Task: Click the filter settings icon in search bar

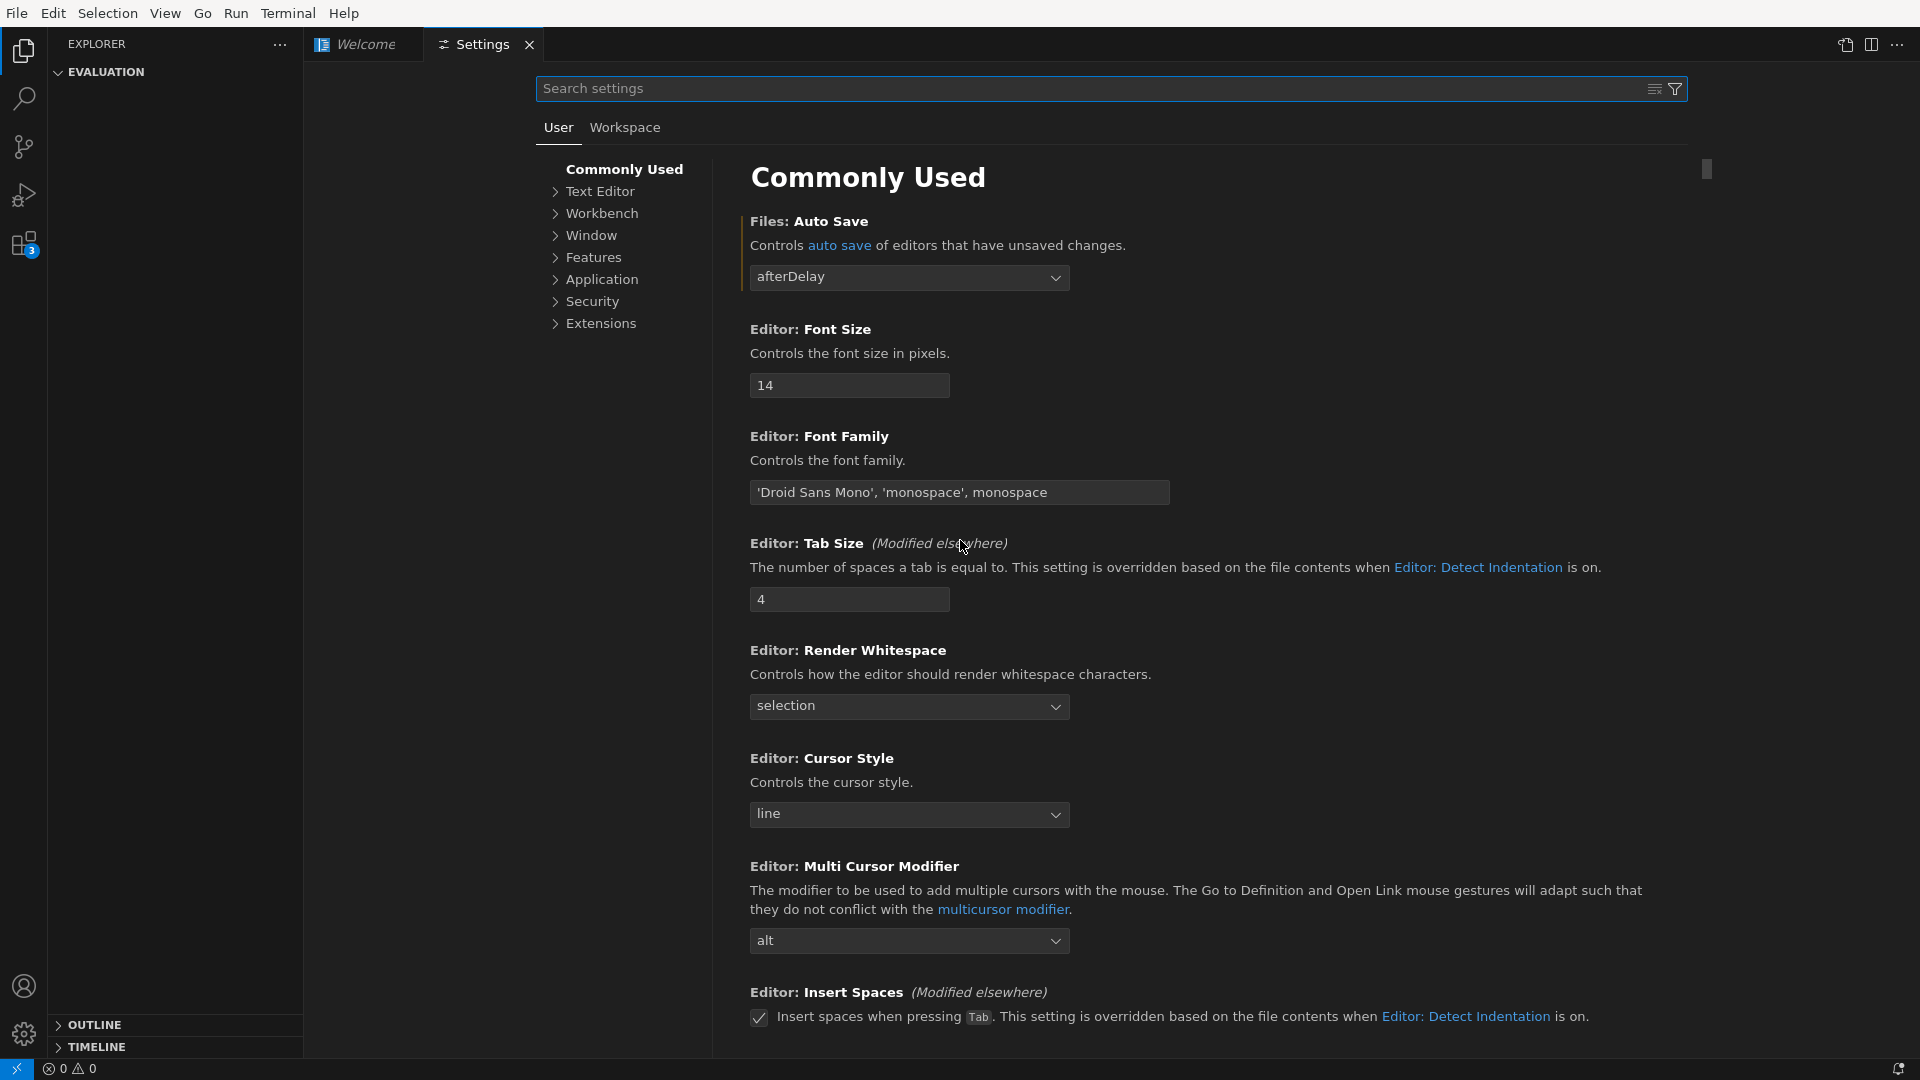Action: coord(1675,87)
